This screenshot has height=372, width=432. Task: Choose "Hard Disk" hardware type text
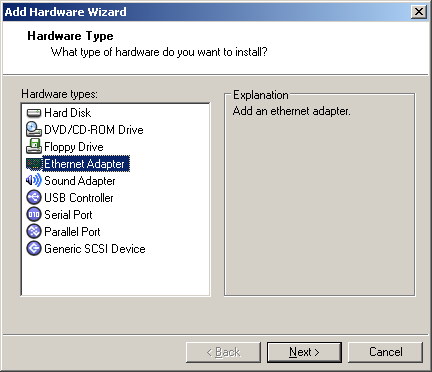tap(67, 113)
